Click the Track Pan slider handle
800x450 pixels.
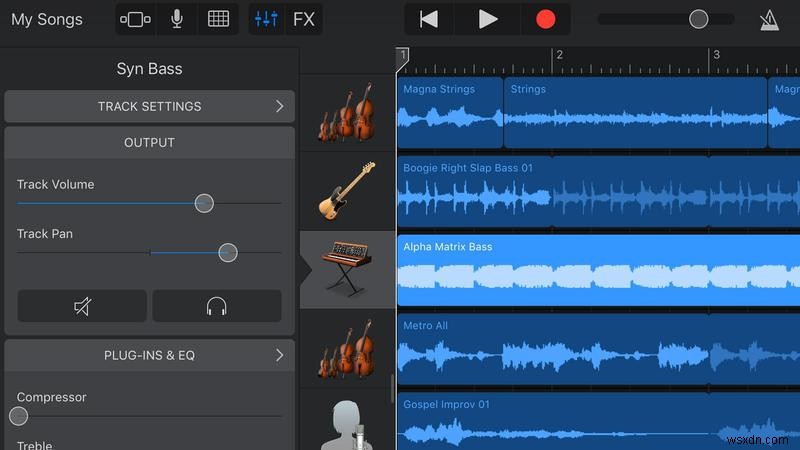228,253
